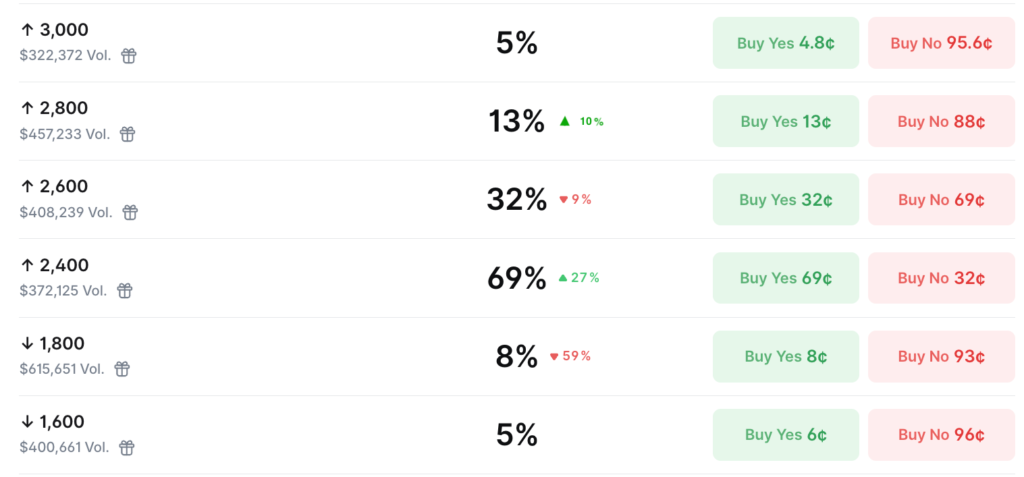
Task: Click the gift icon beside $615,651 Vol.
Action: coord(122,369)
